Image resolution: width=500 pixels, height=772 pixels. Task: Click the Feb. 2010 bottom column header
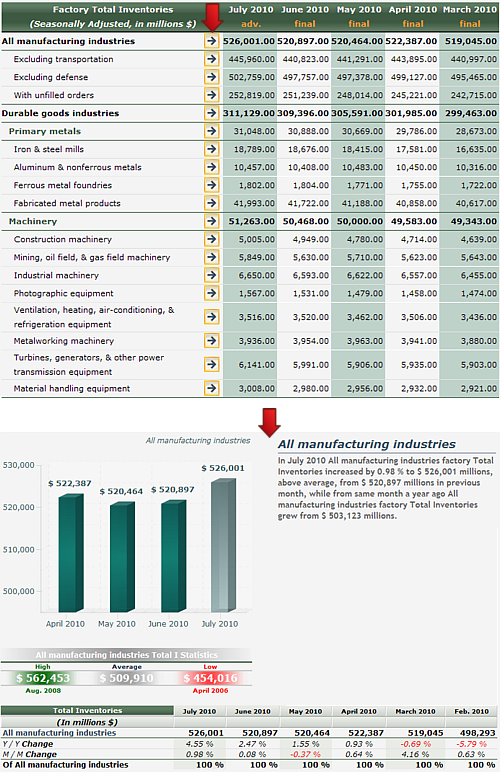[471, 711]
